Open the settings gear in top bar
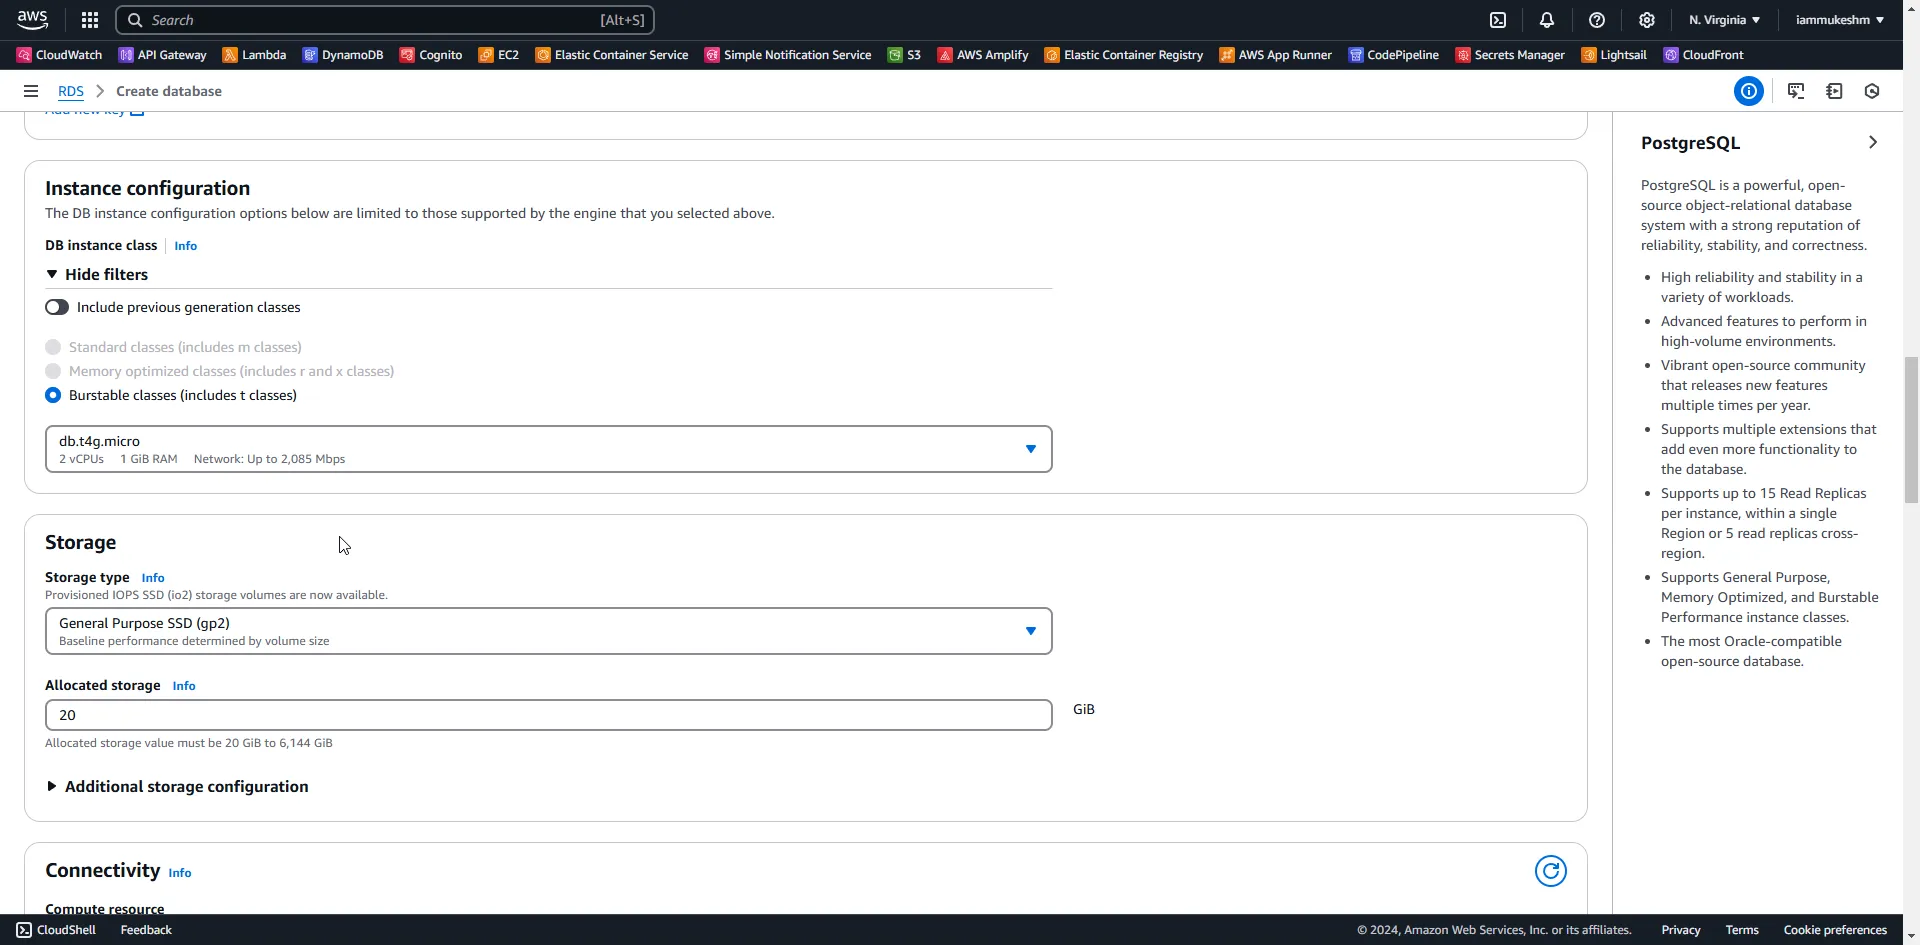Image resolution: width=1920 pixels, height=945 pixels. (1646, 19)
